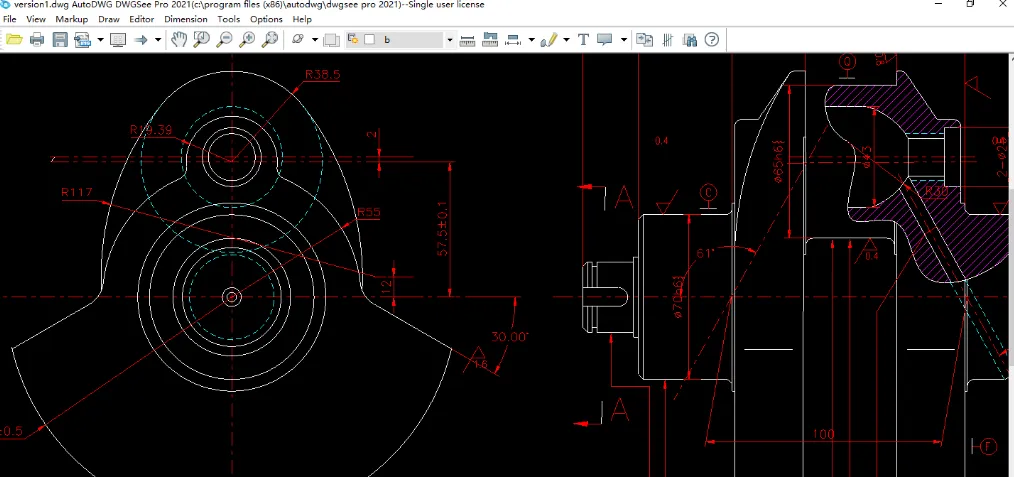Select the linear dimension tool

pyautogui.click(x=513, y=40)
